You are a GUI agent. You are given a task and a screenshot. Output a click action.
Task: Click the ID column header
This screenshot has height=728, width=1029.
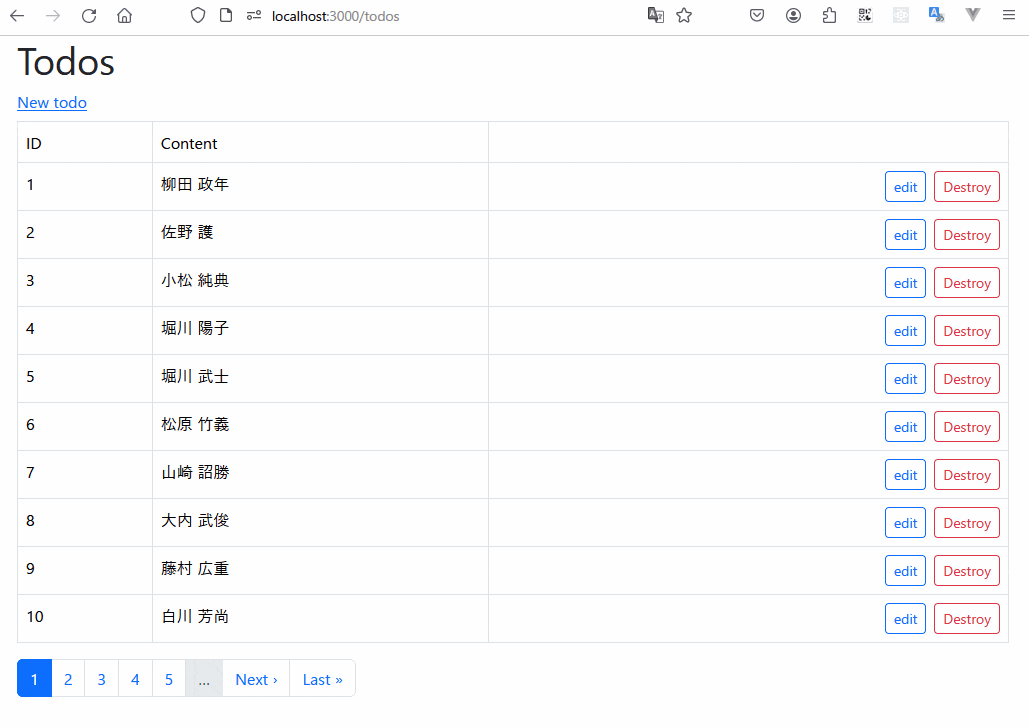pos(85,142)
